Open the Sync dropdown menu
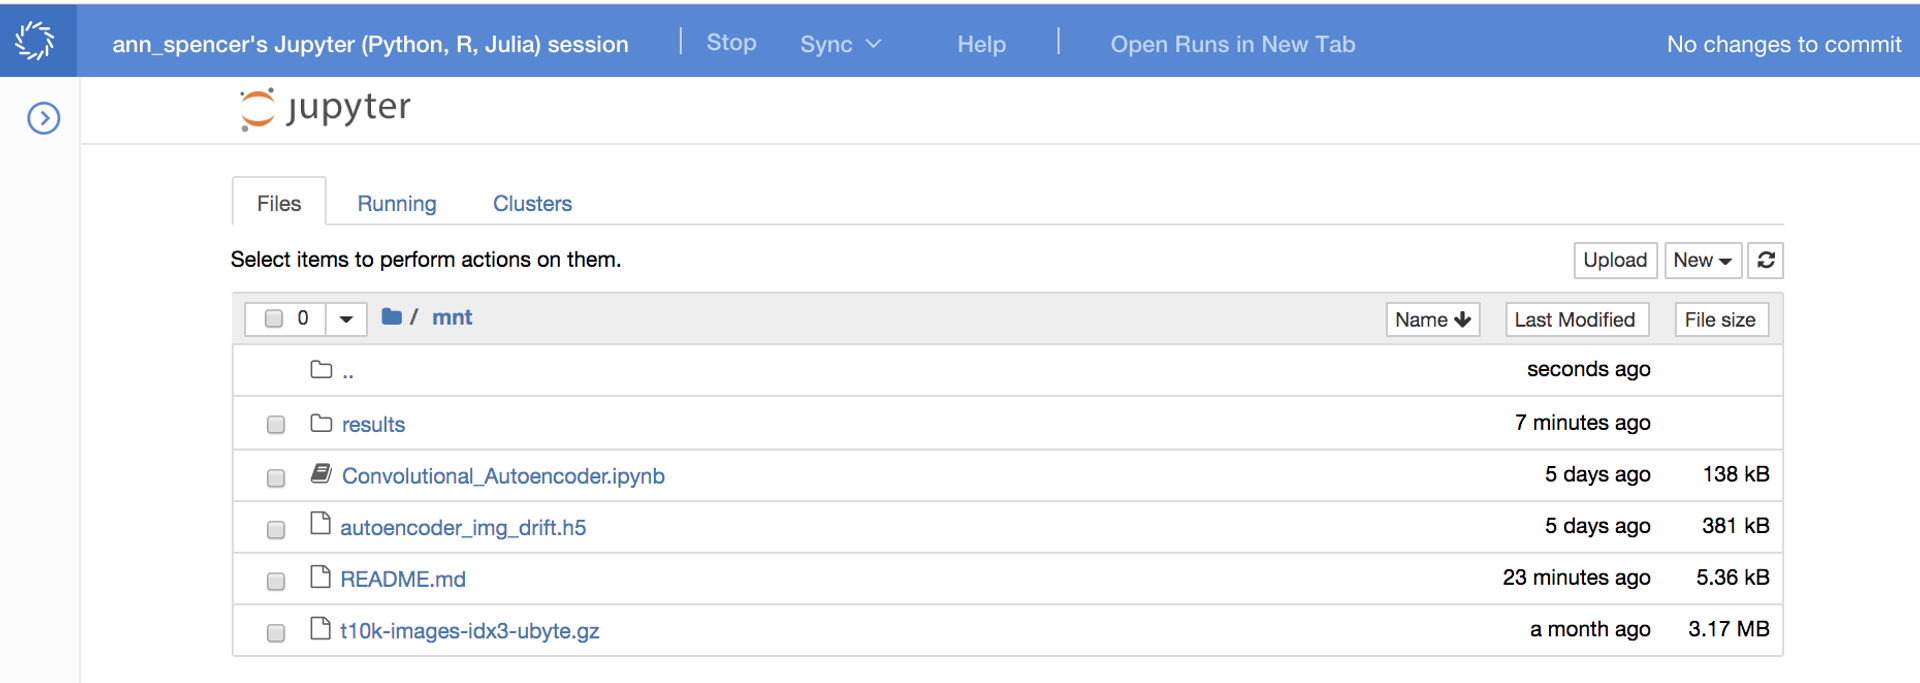Screen dimensions: 1920x683 pos(840,44)
